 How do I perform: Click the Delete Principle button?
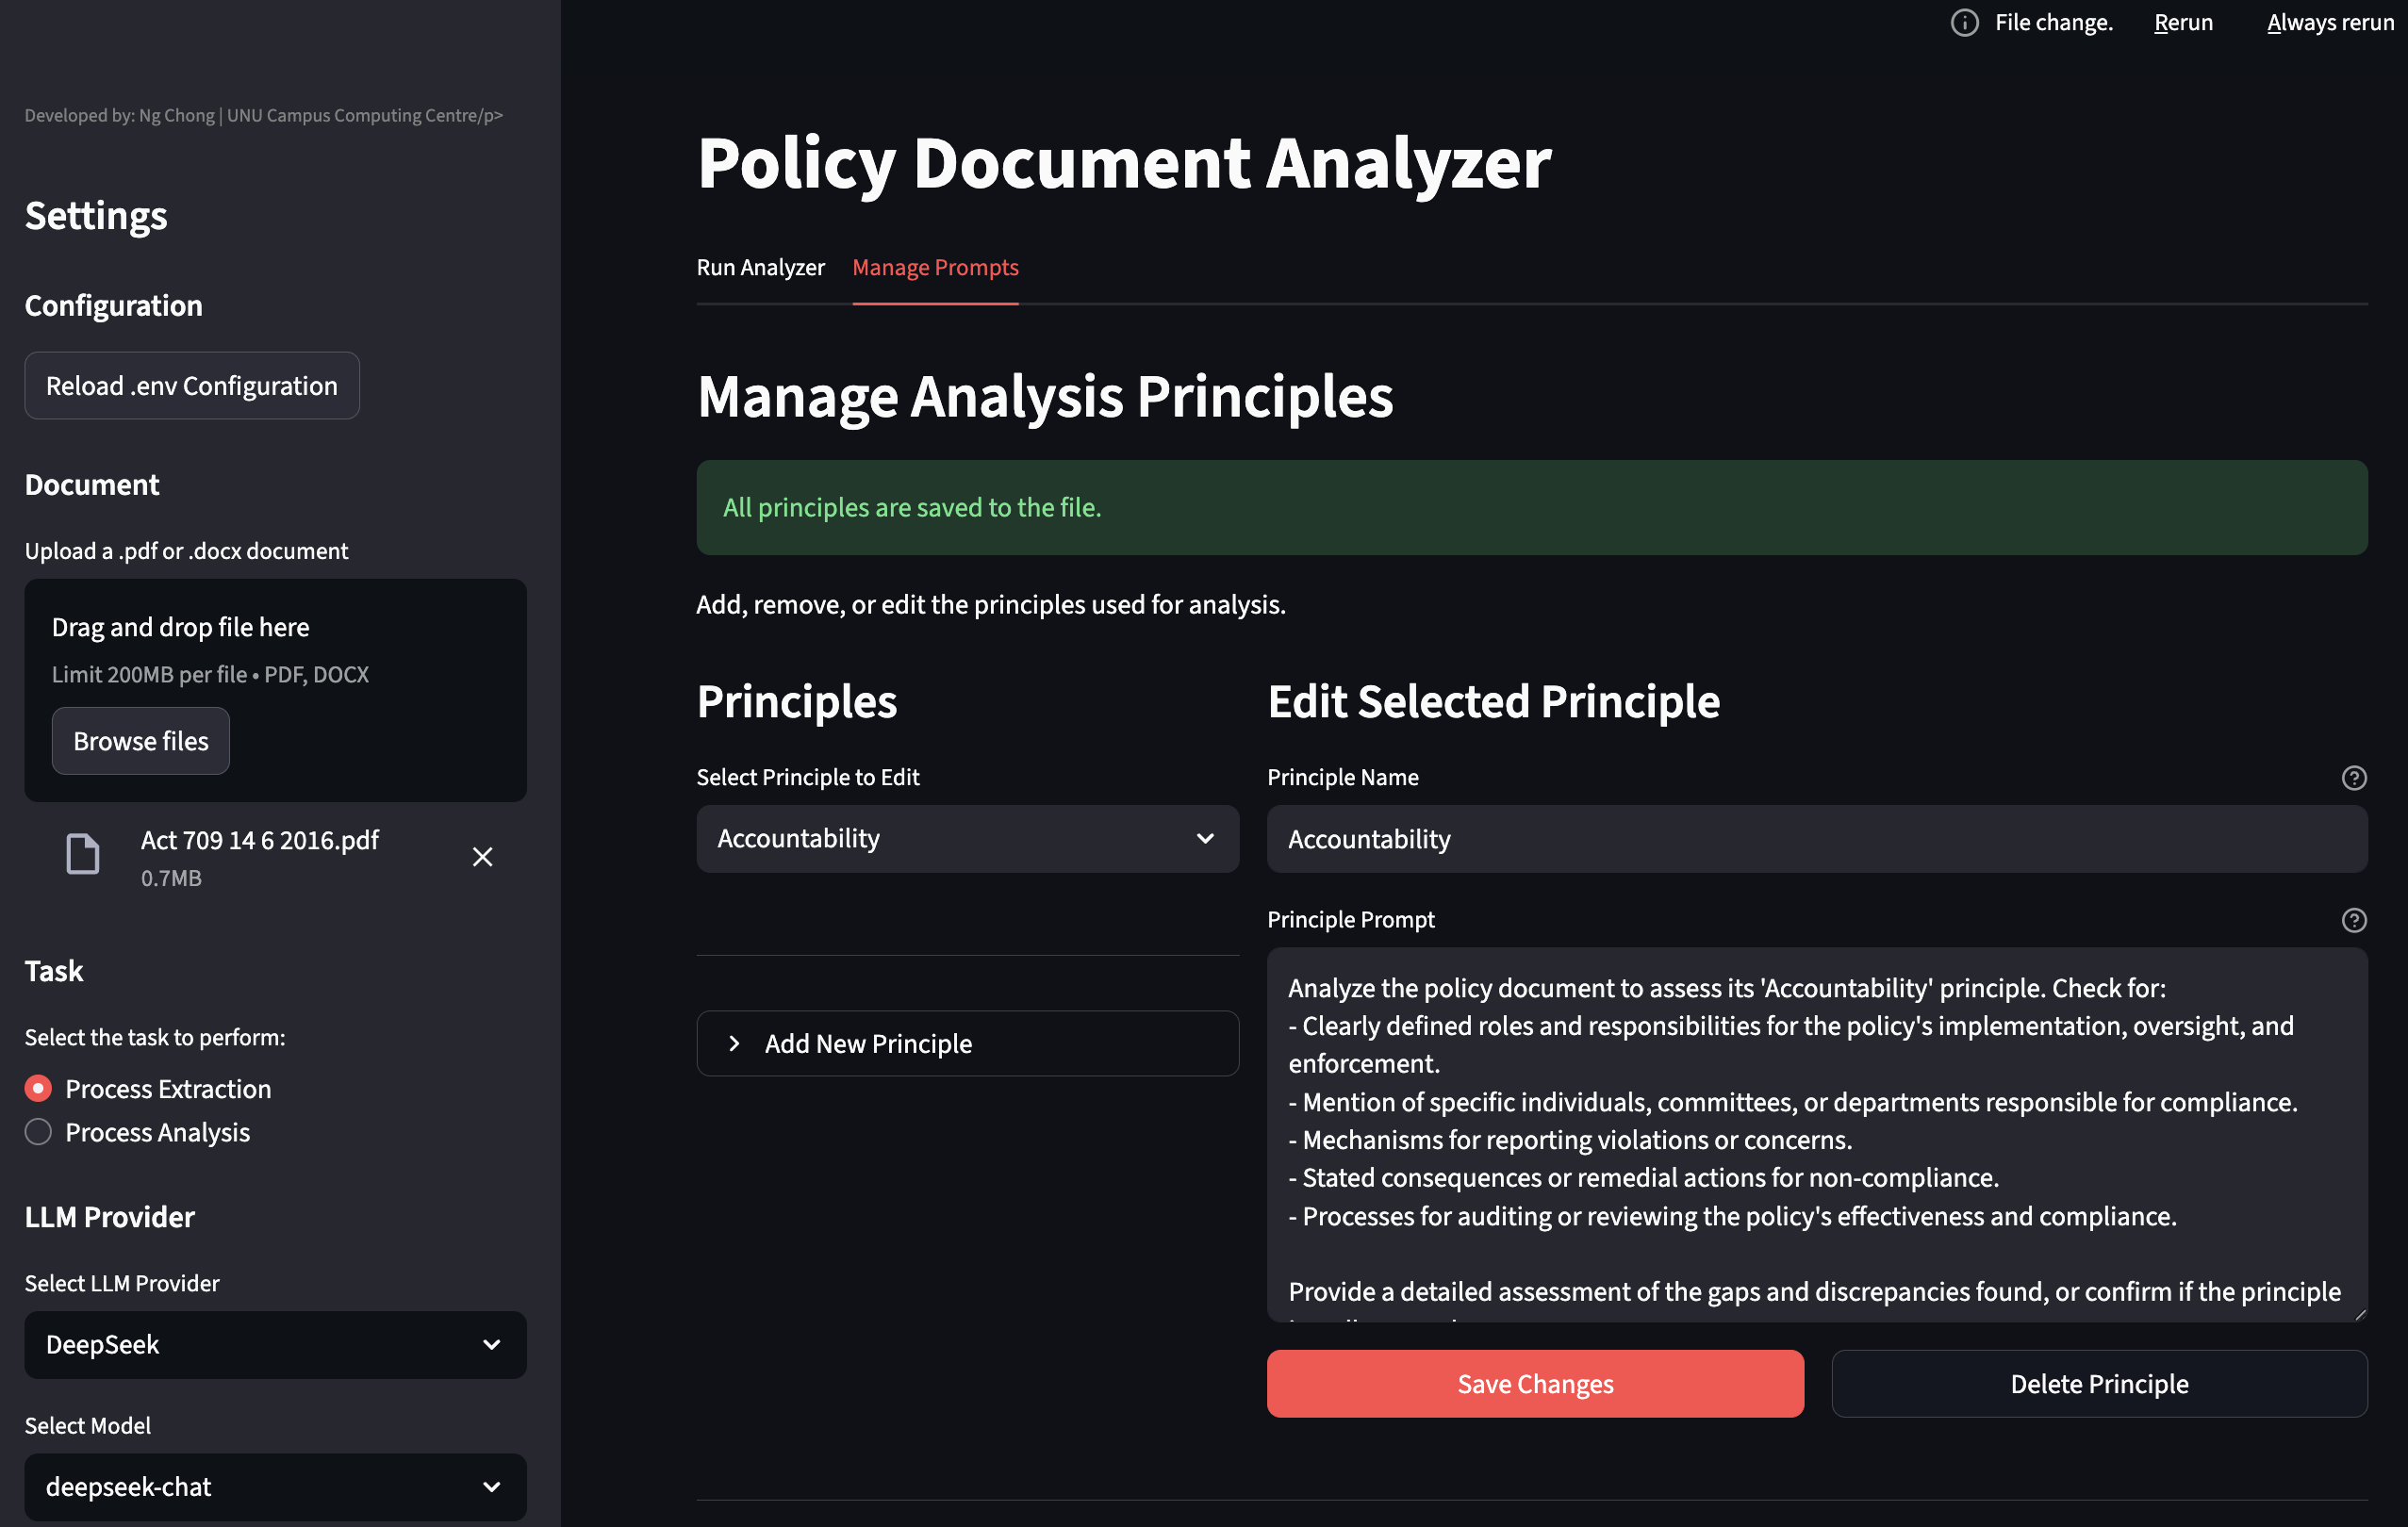click(2098, 1383)
